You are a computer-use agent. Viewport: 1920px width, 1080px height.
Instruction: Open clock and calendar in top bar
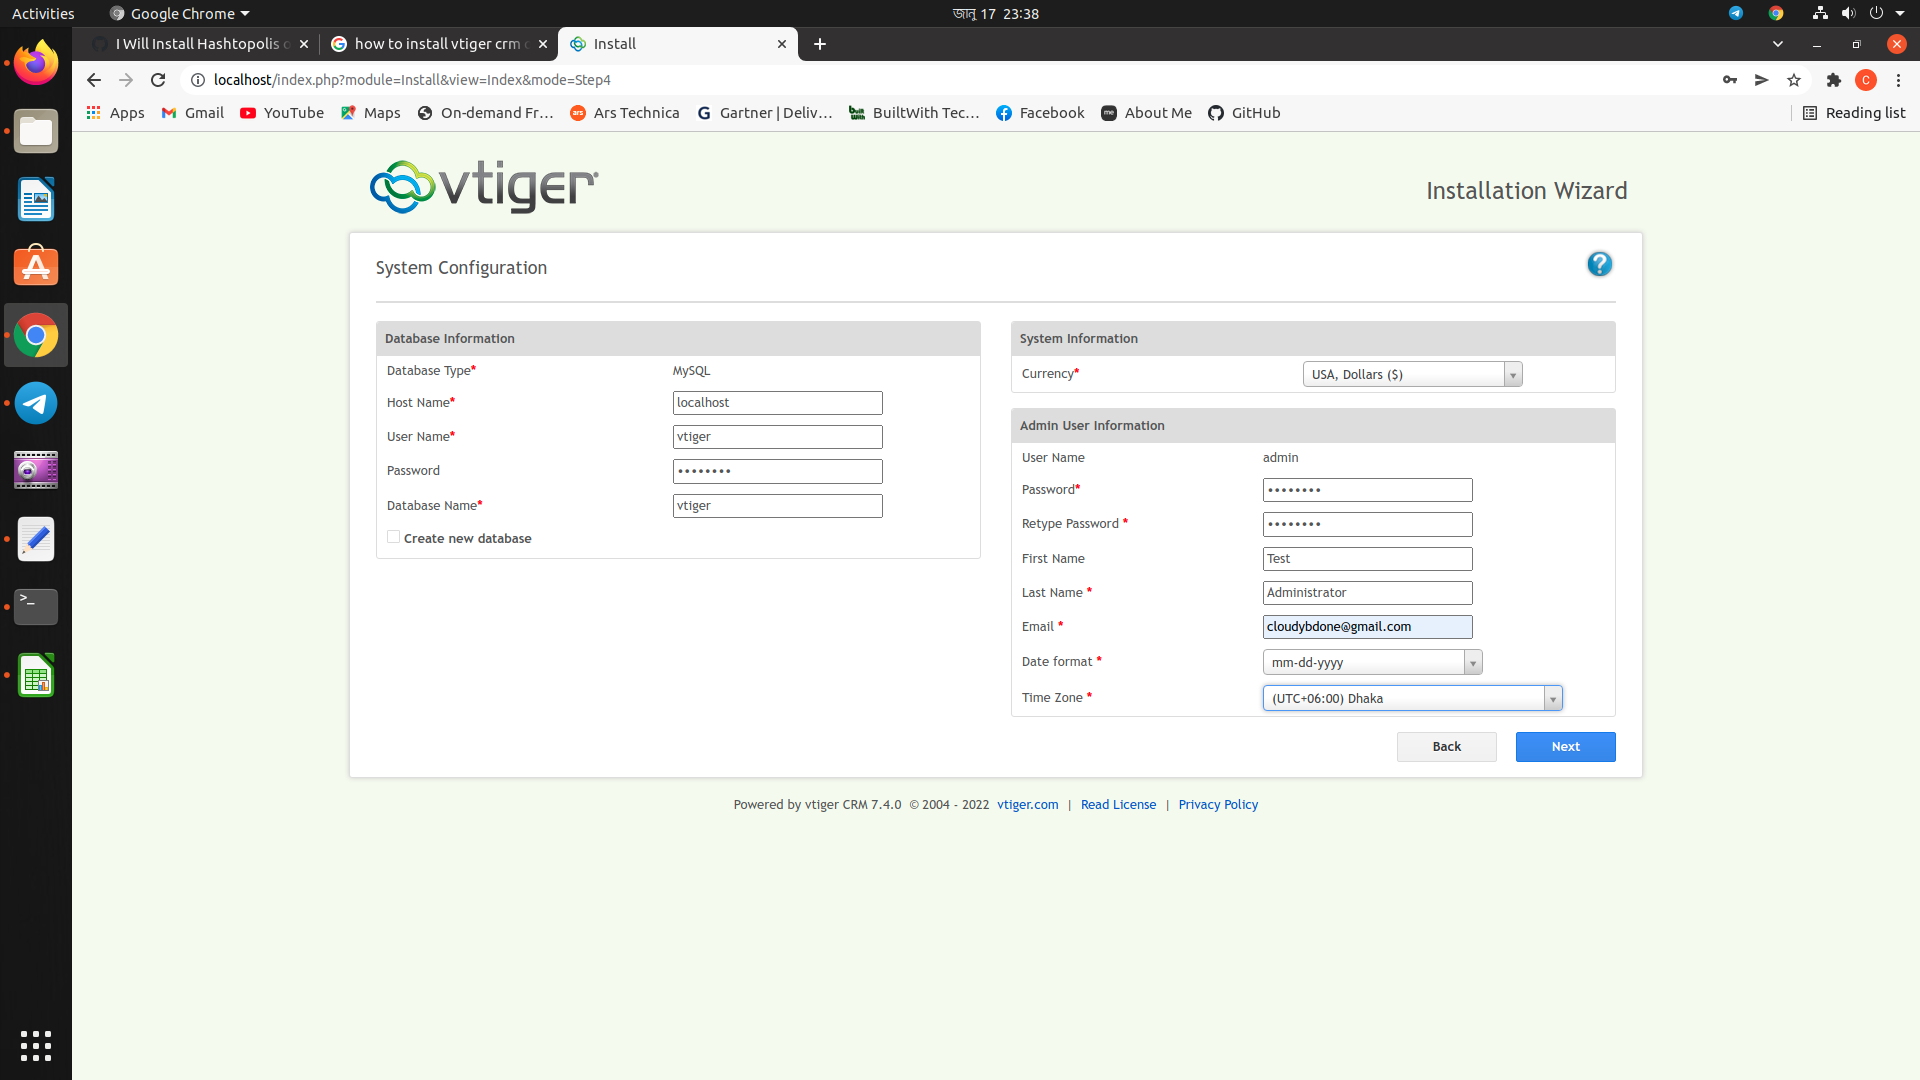pos(996,13)
